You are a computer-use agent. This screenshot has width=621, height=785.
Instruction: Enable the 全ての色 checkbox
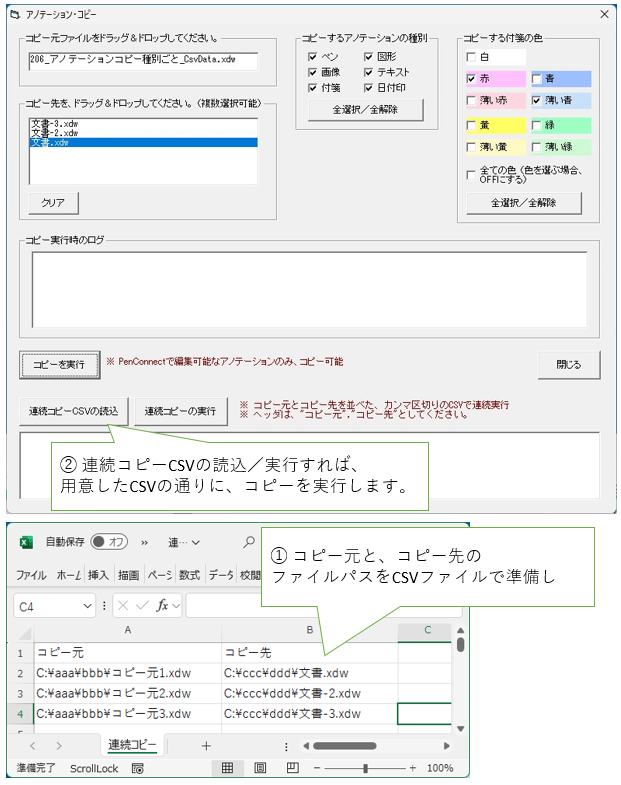(x=472, y=174)
